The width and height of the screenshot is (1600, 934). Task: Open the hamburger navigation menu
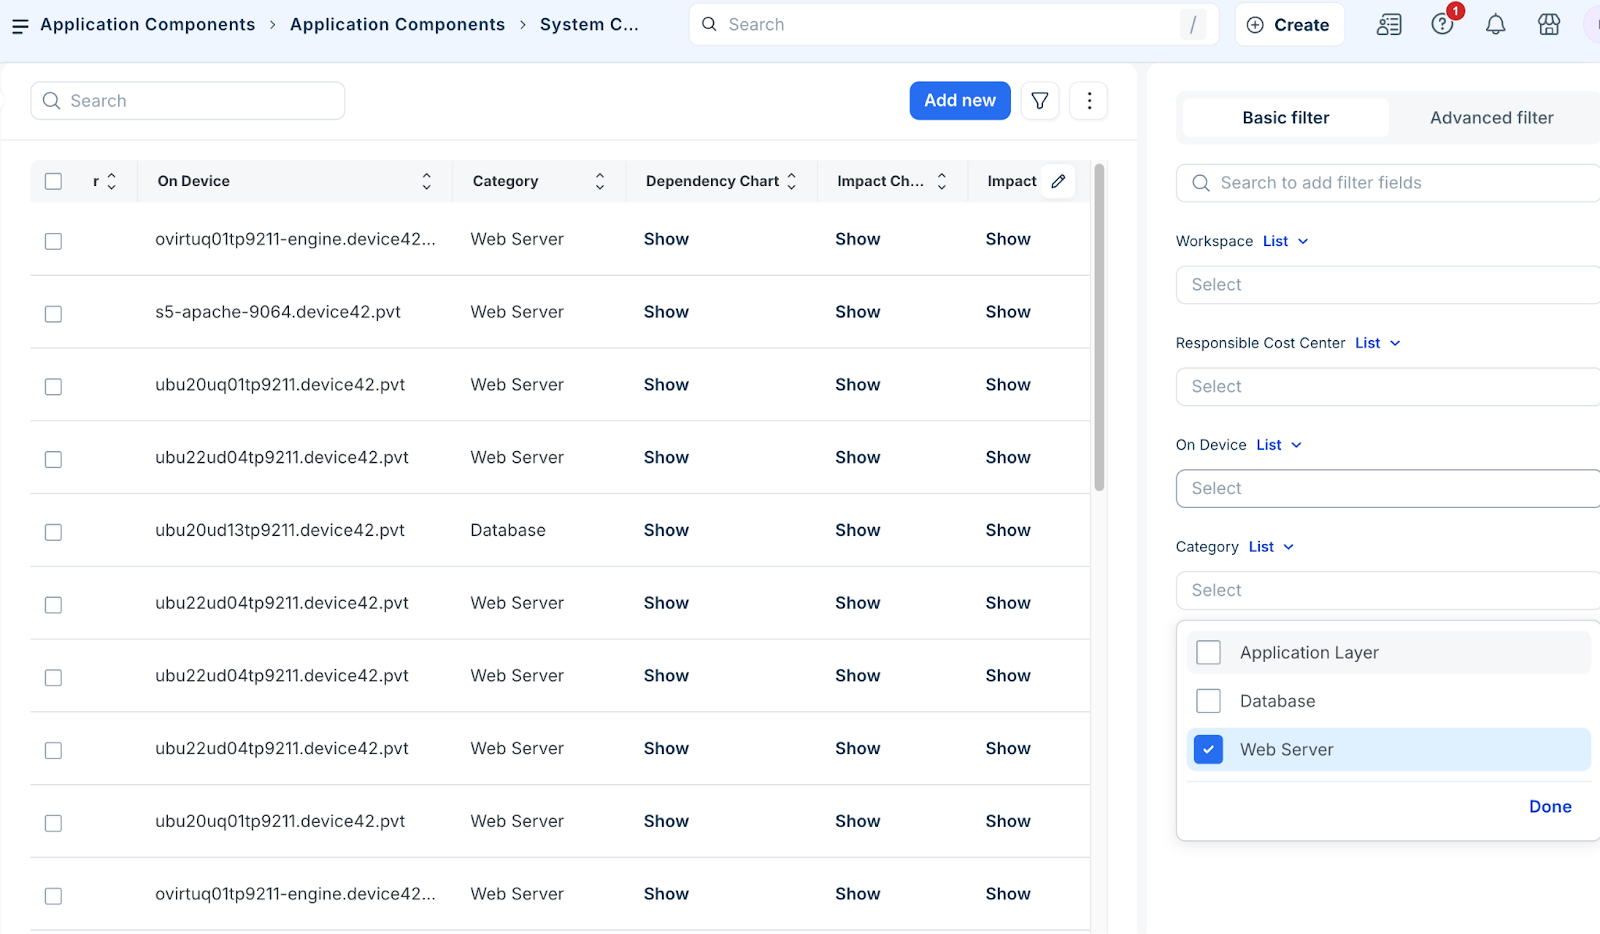20,25
